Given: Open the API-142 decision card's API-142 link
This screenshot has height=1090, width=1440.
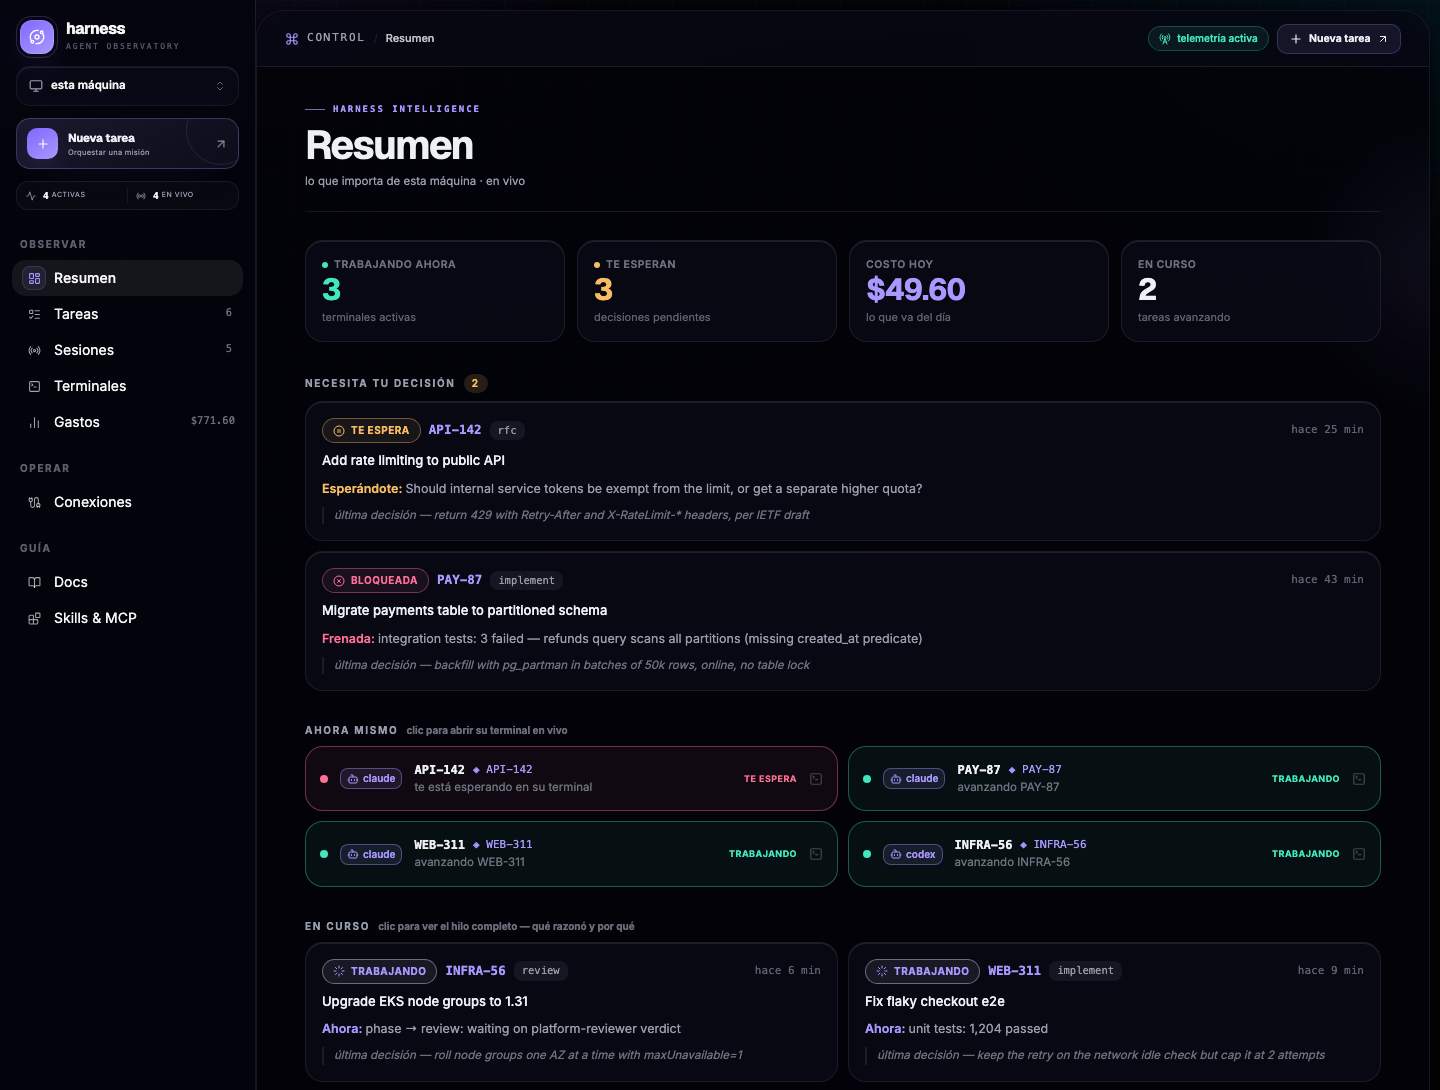Looking at the screenshot, I should point(455,430).
